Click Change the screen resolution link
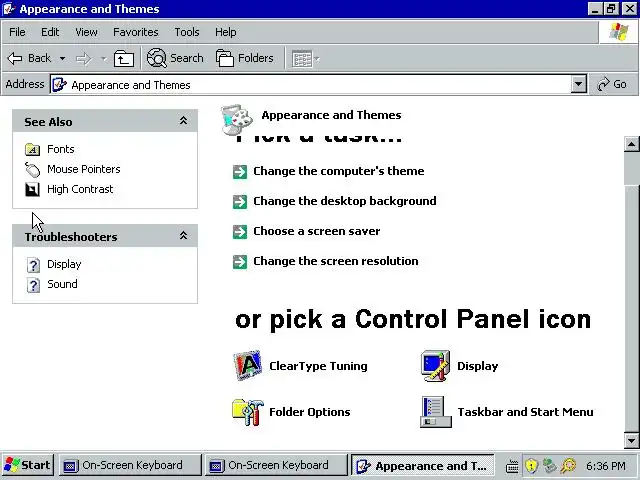 click(336, 261)
